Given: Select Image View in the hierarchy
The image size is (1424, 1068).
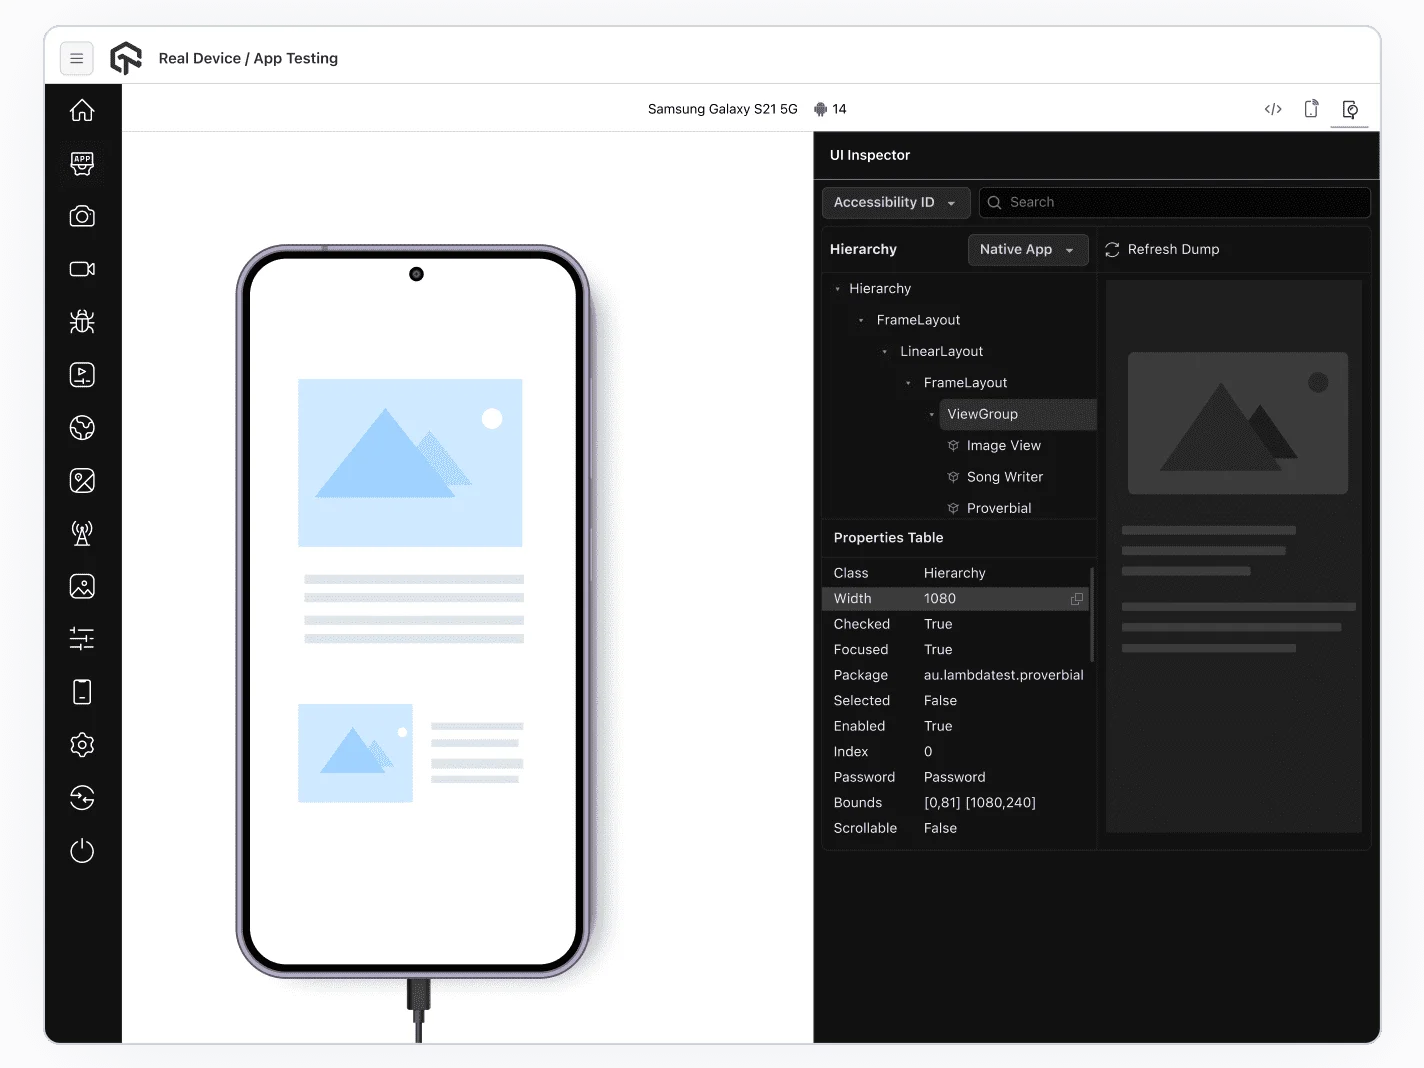Looking at the screenshot, I should coord(1003,445).
